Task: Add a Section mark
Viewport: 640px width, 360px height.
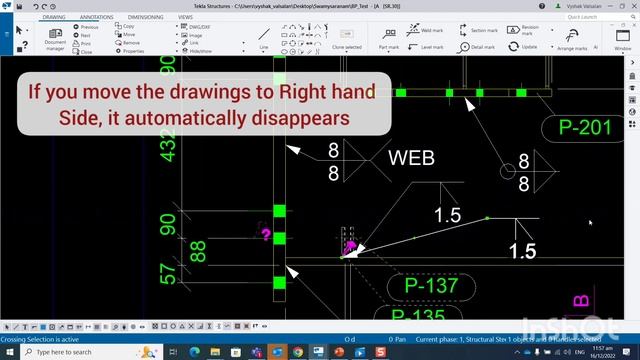Action: (x=478, y=30)
